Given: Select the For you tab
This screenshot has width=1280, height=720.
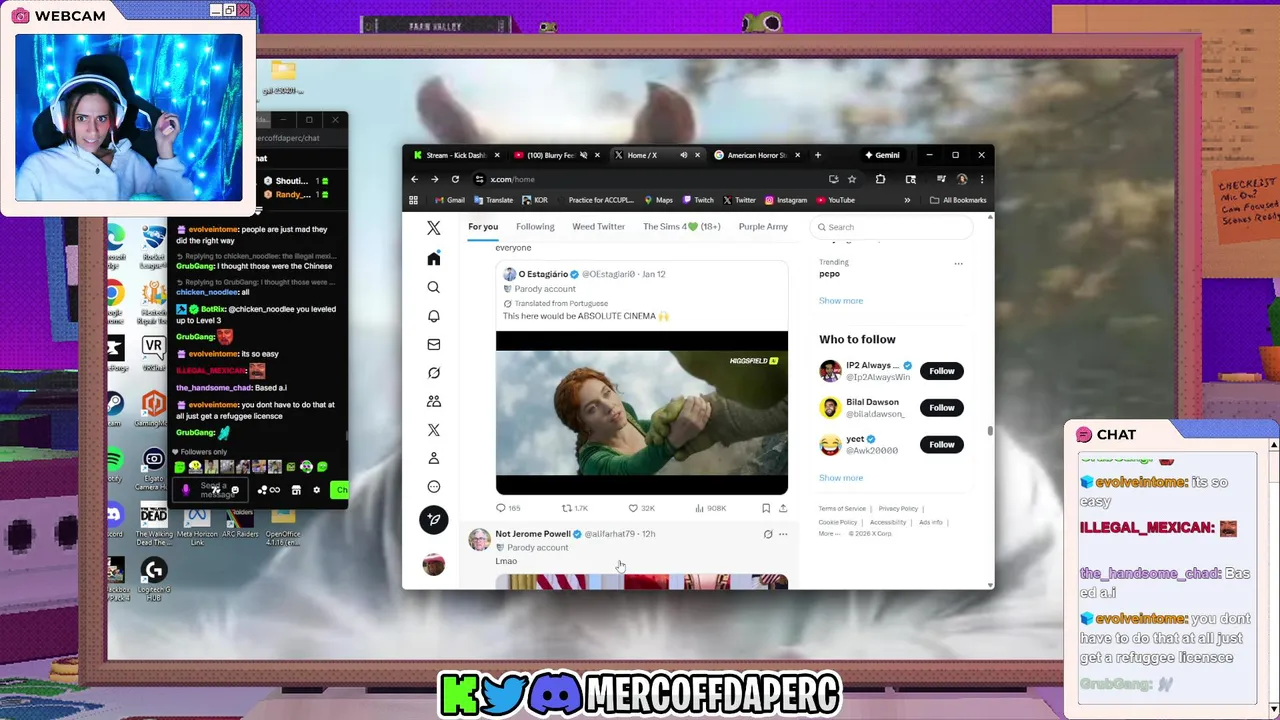Looking at the screenshot, I should tap(483, 227).
